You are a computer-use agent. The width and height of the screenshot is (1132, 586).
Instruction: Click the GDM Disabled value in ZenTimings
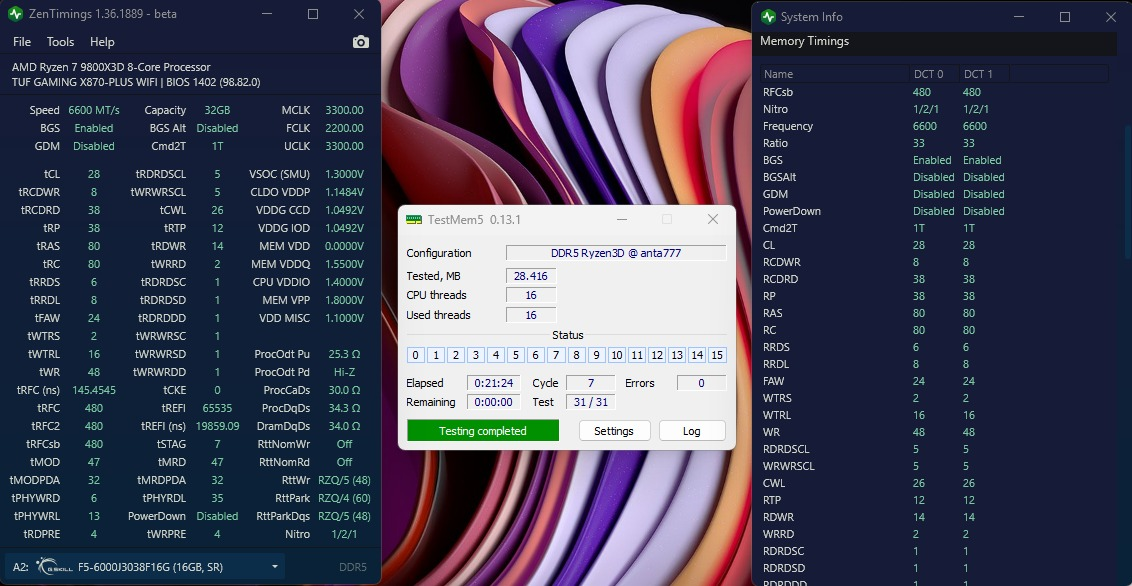click(94, 146)
